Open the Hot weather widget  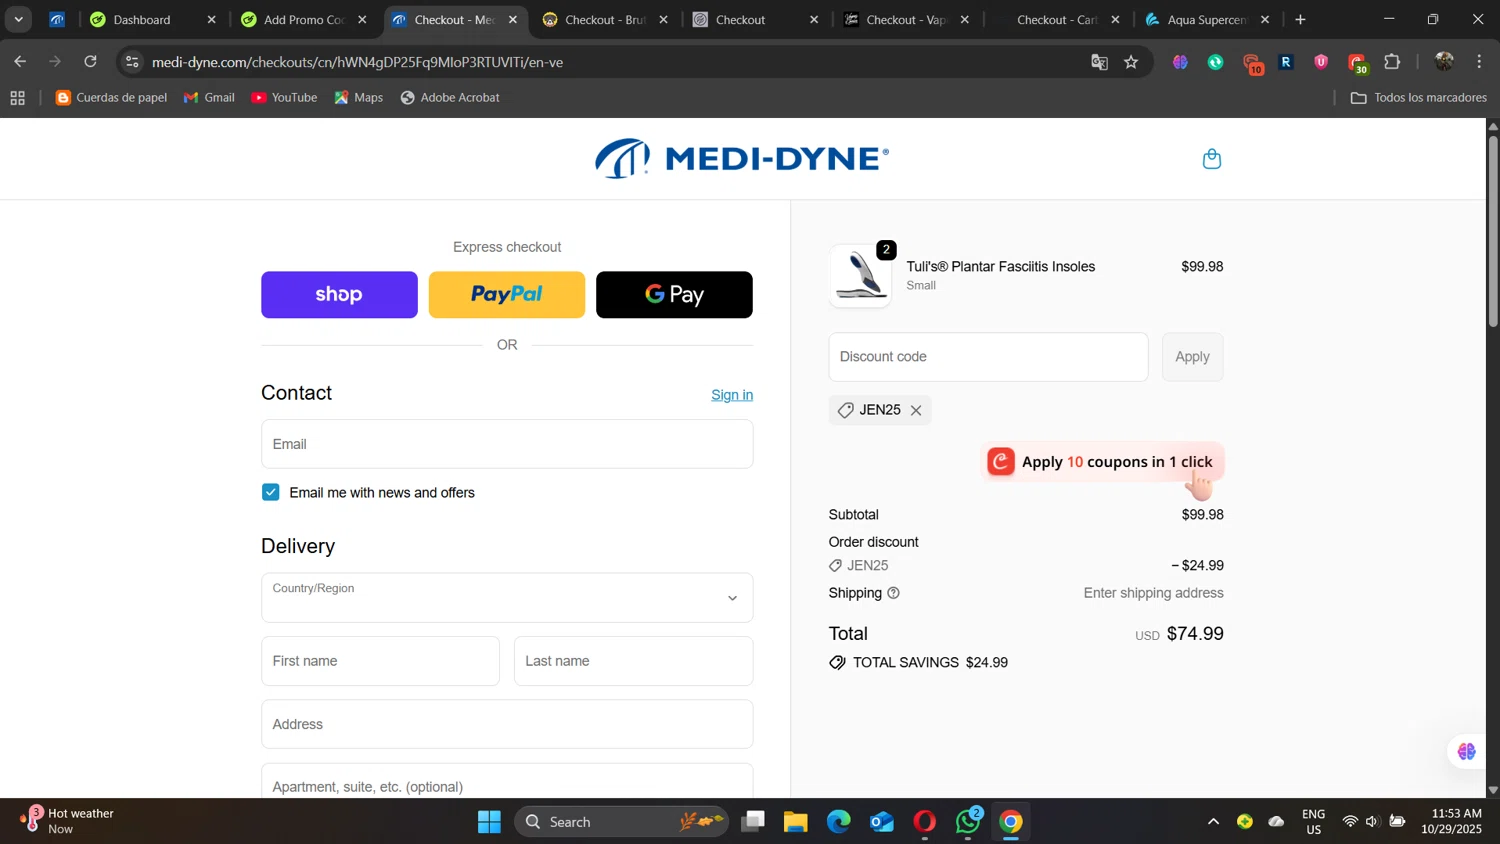65,821
